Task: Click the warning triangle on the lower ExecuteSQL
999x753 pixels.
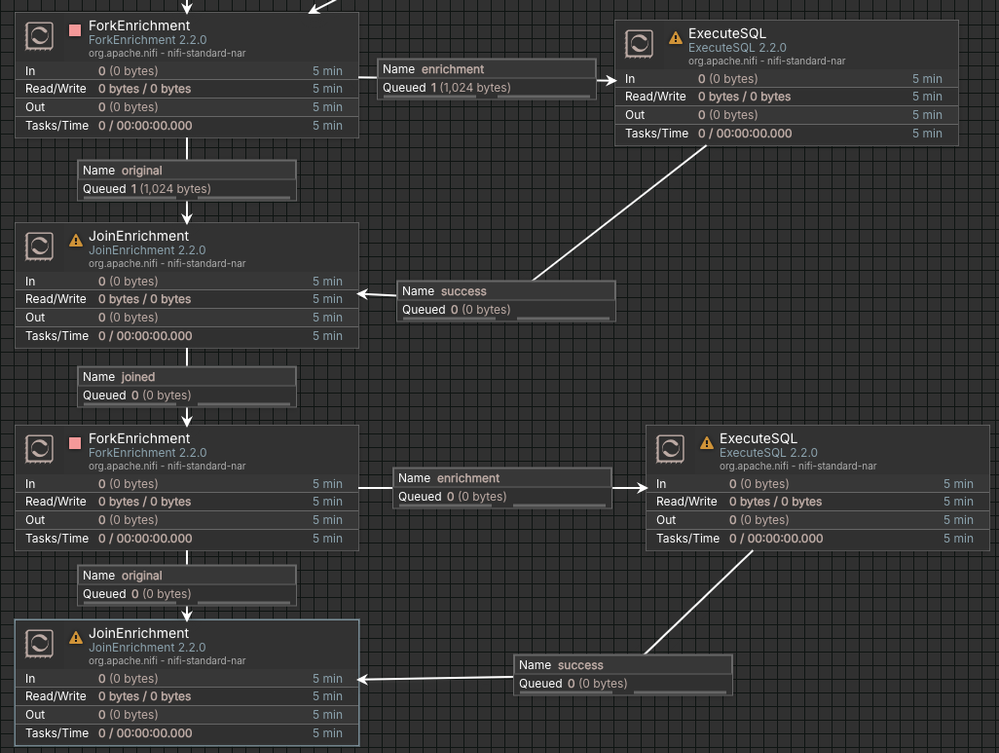Action: coord(707,443)
